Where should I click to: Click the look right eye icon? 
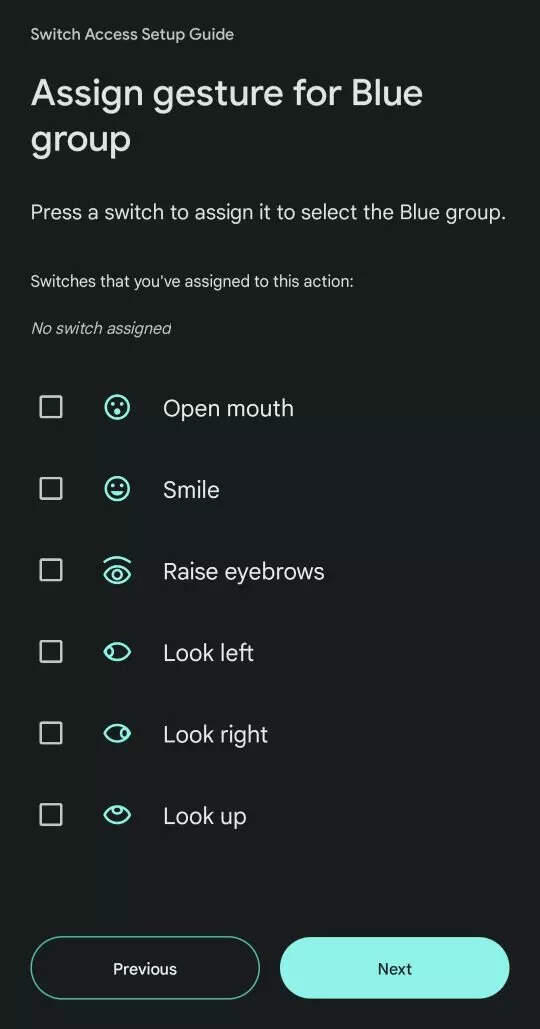point(117,734)
